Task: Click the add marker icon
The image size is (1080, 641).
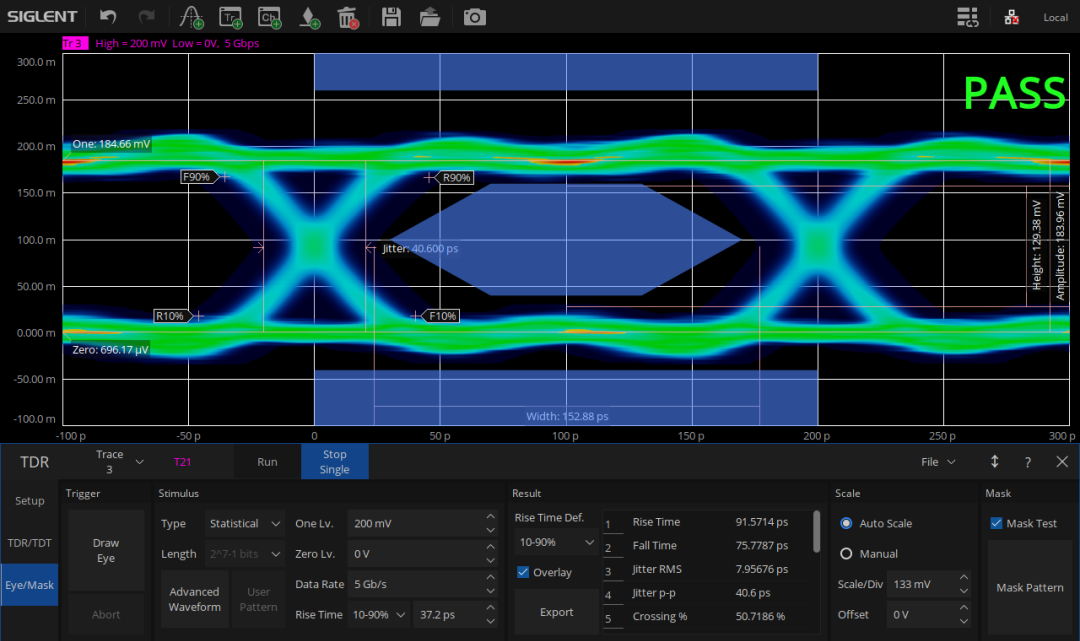Action: tap(309, 17)
